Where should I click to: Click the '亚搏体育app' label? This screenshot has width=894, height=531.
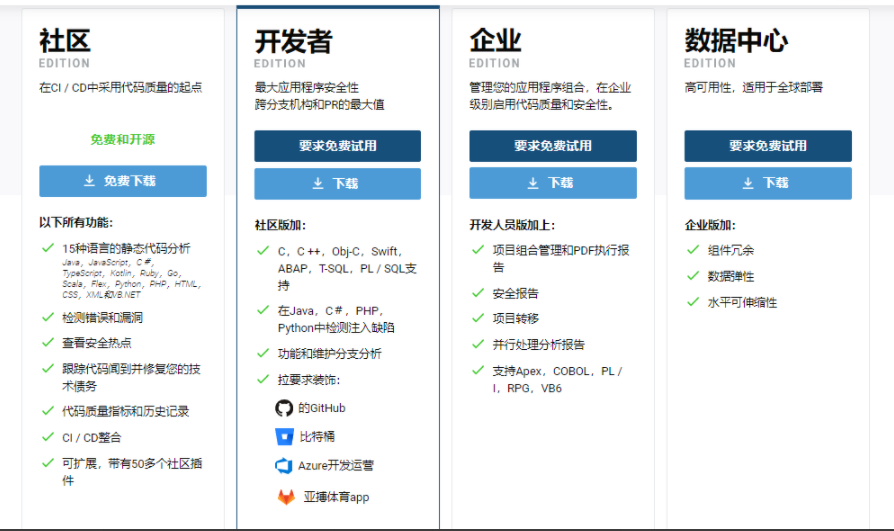point(336,497)
